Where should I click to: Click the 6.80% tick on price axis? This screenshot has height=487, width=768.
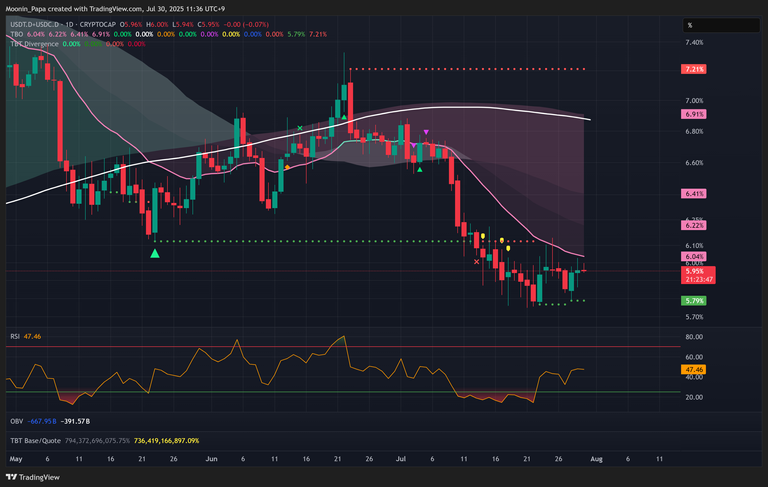tap(694, 132)
